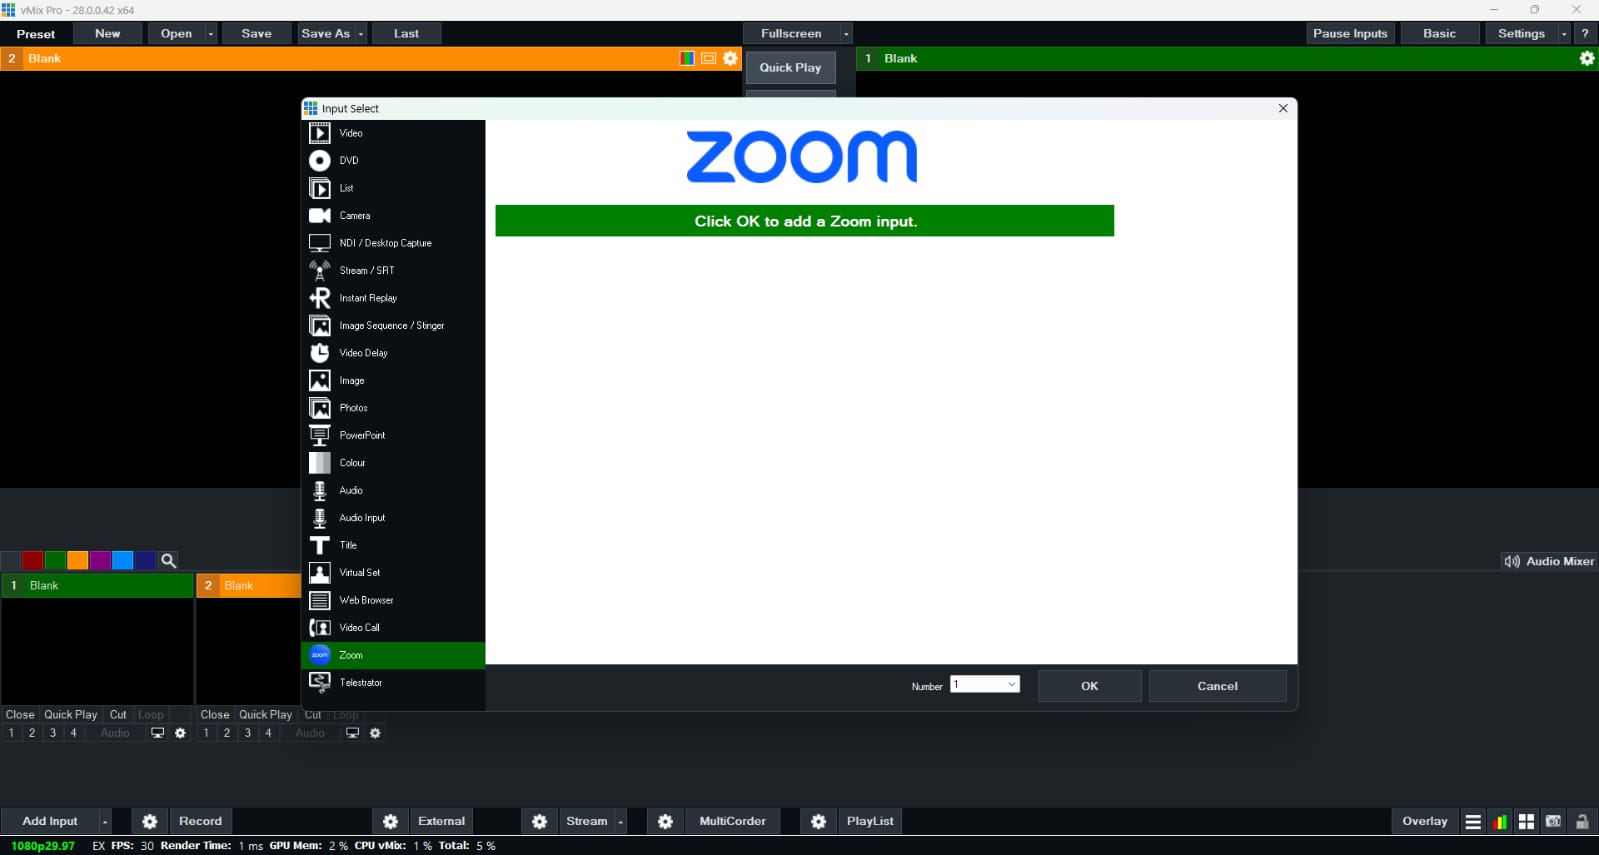Select DVD input type
1599x855 pixels.
(x=393, y=160)
